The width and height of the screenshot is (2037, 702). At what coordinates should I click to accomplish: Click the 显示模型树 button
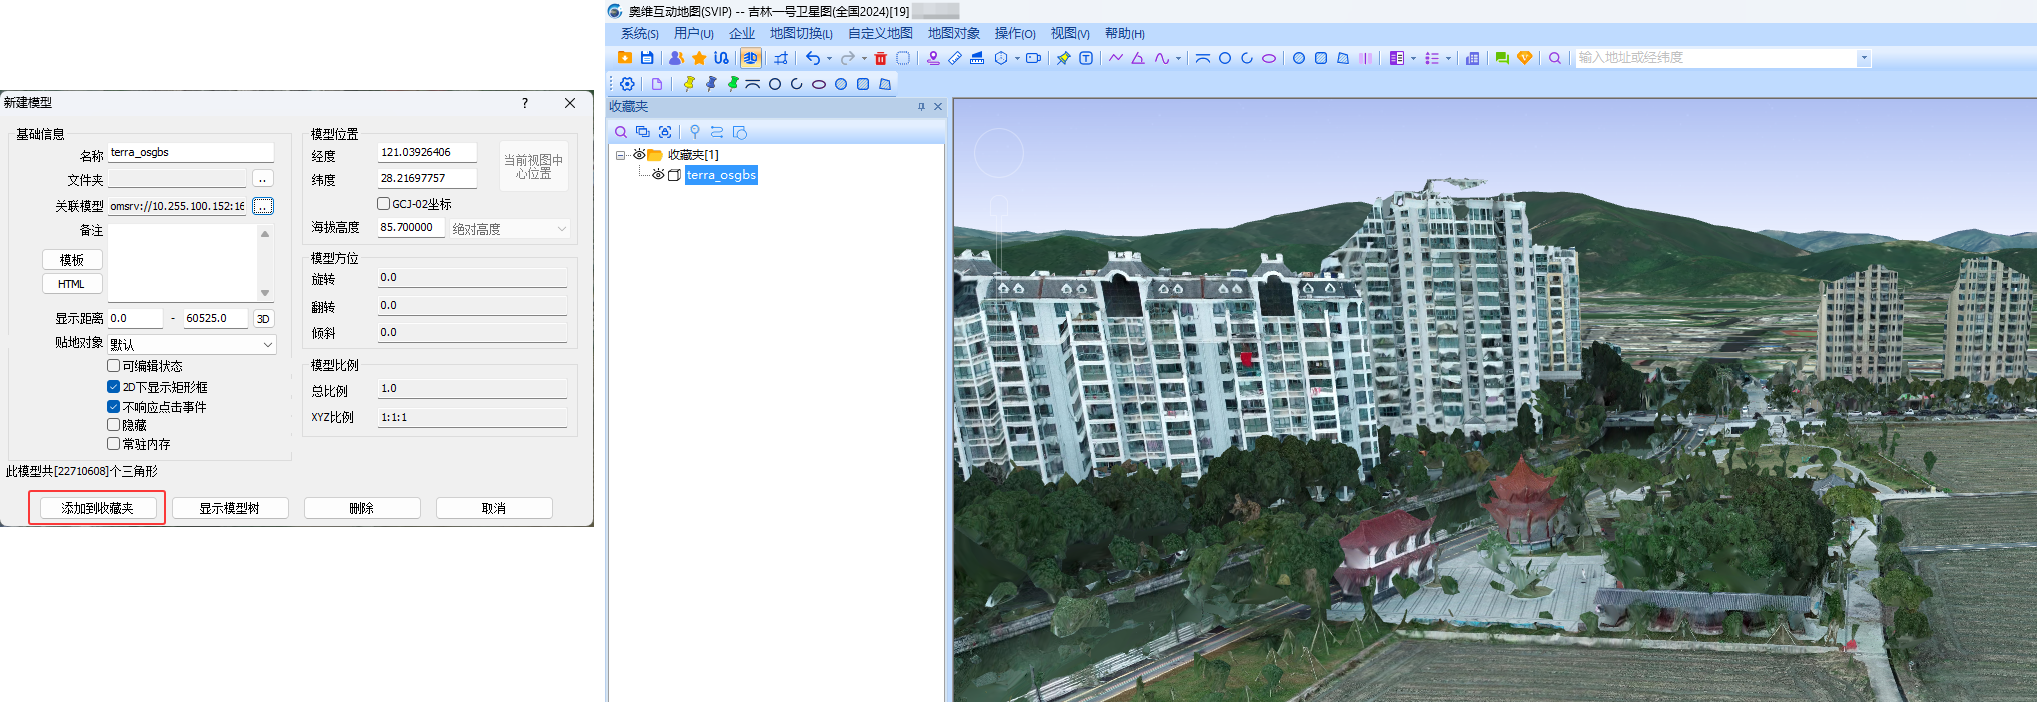click(x=230, y=508)
